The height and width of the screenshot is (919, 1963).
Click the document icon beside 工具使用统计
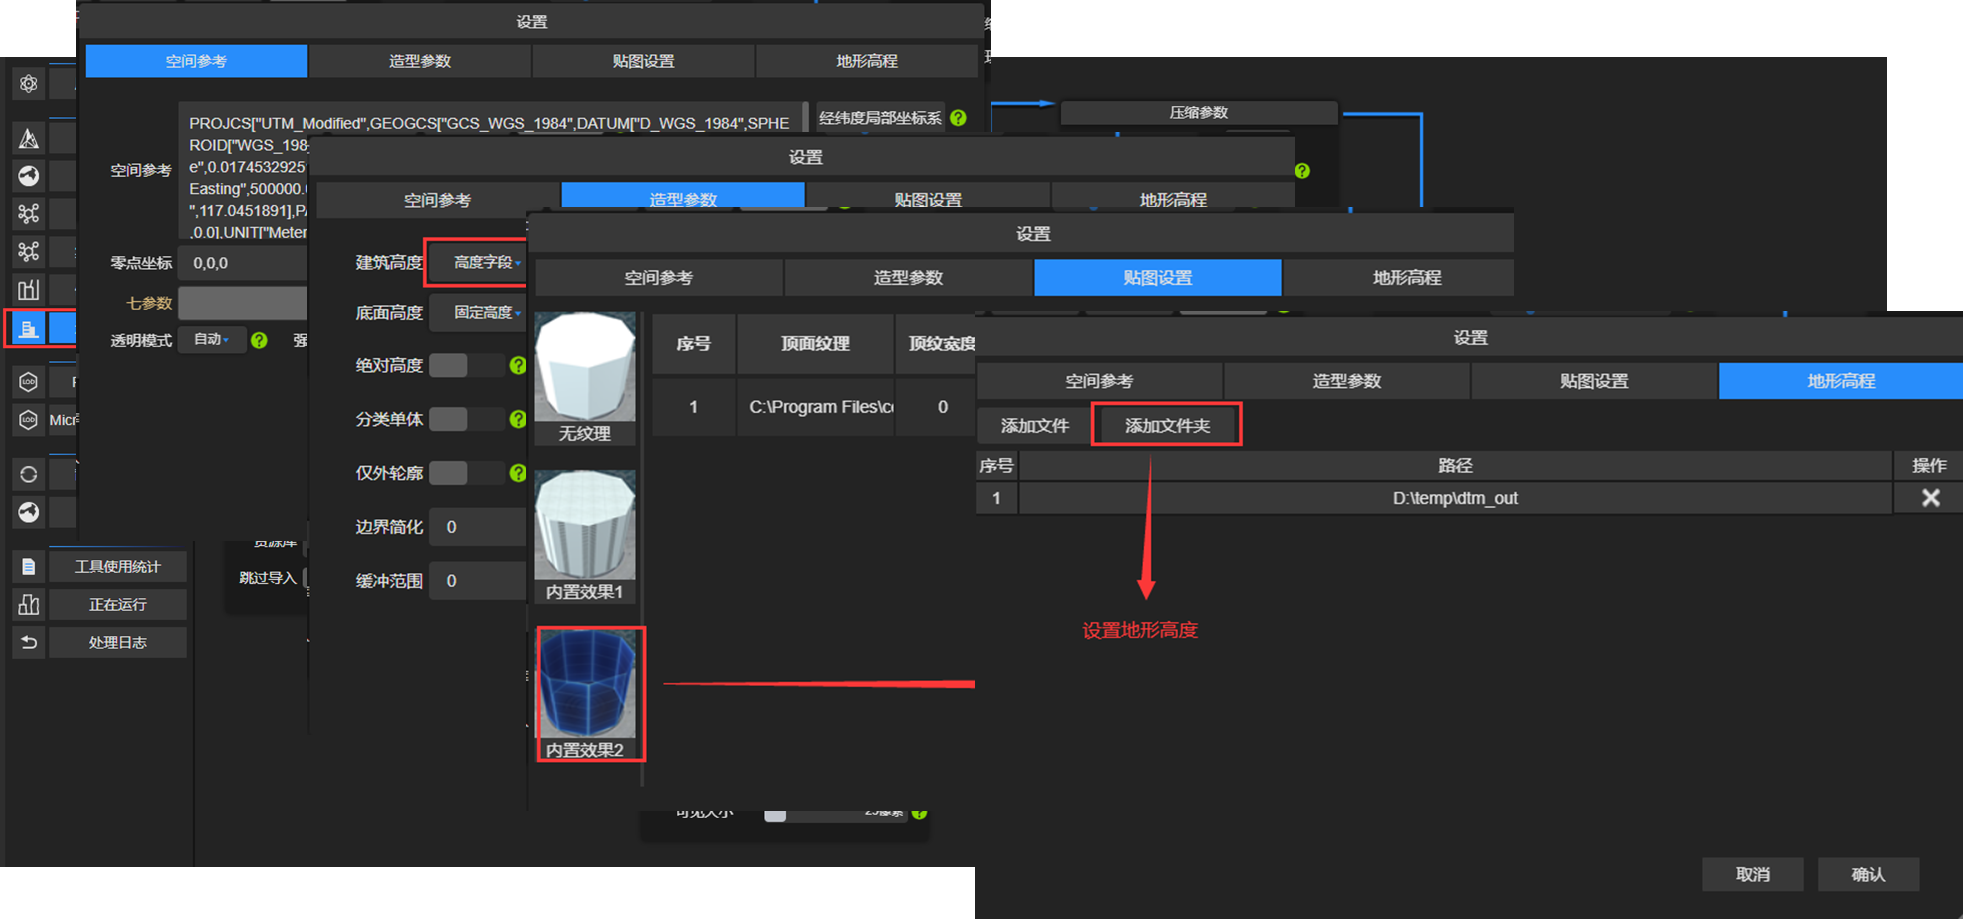28,567
